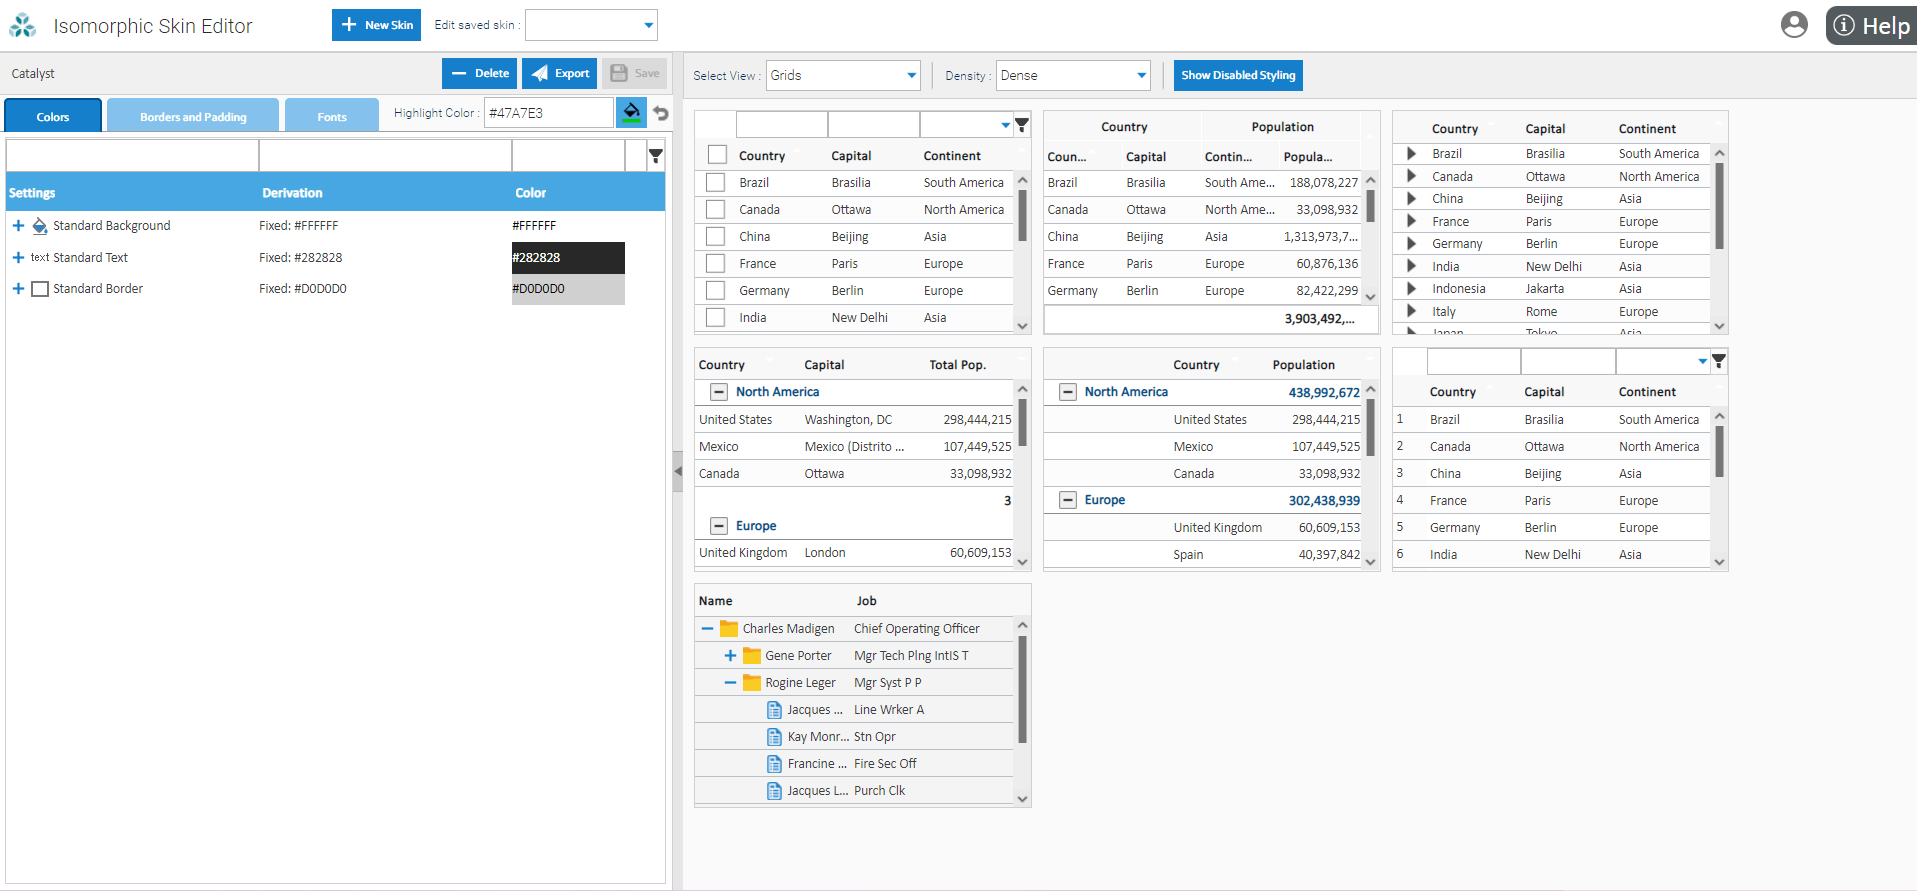The width and height of the screenshot is (1917, 891).
Task: Click the highlight color paint bucket icon
Action: (x=631, y=113)
